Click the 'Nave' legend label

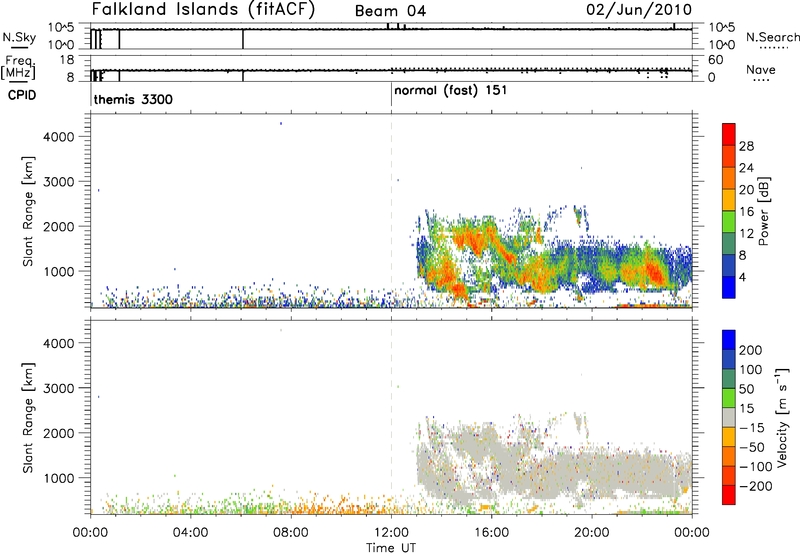(x=761, y=70)
